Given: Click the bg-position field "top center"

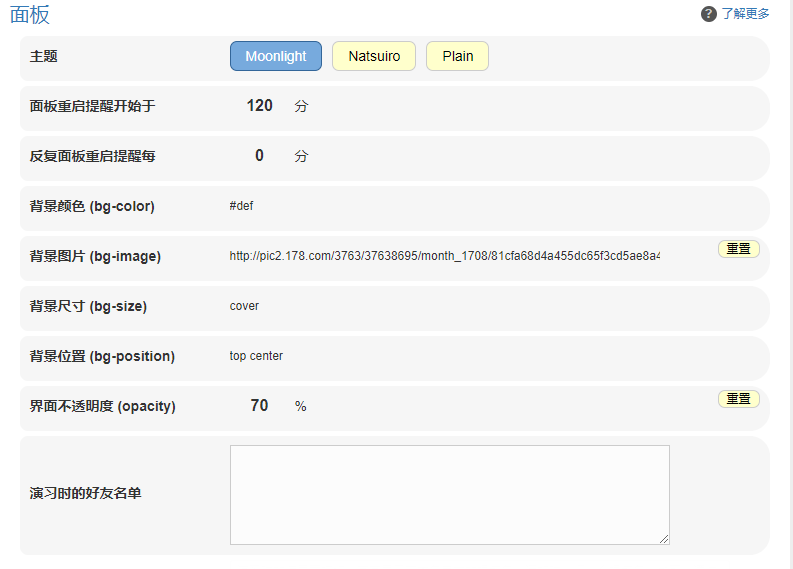Looking at the screenshot, I should pyautogui.click(x=300, y=356).
